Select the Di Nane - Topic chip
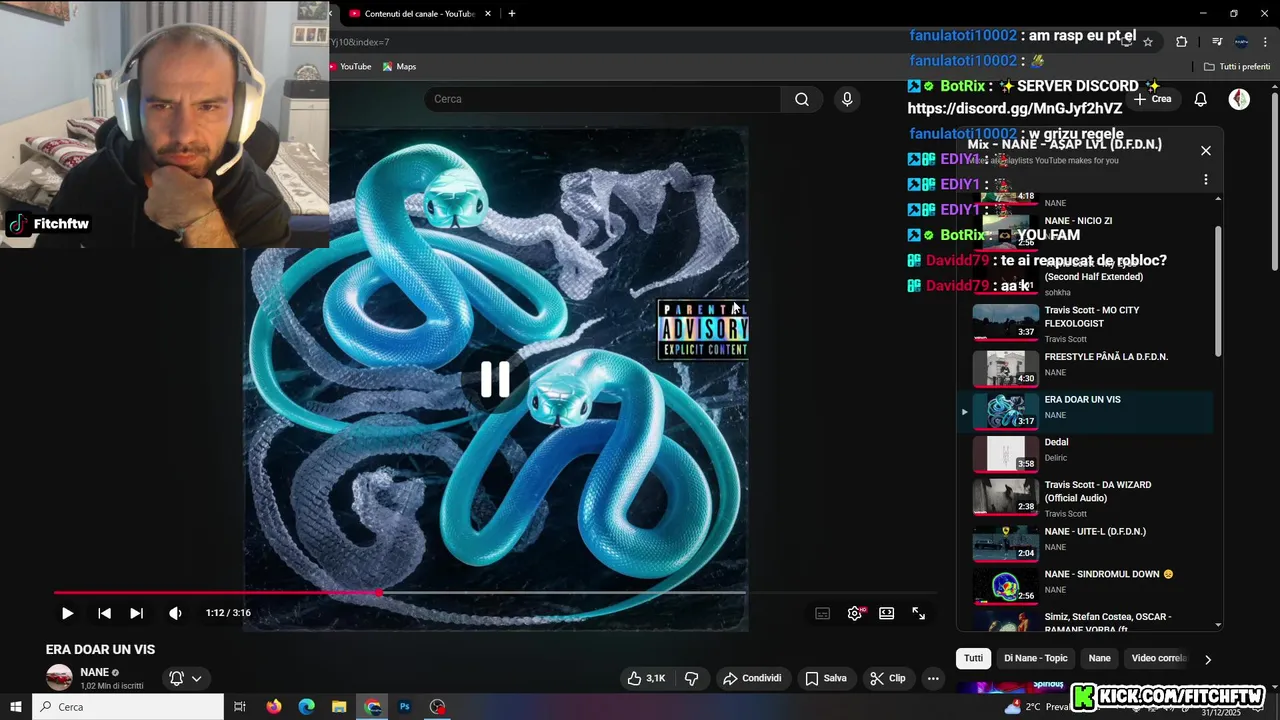1280x720 pixels. click(1036, 658)
